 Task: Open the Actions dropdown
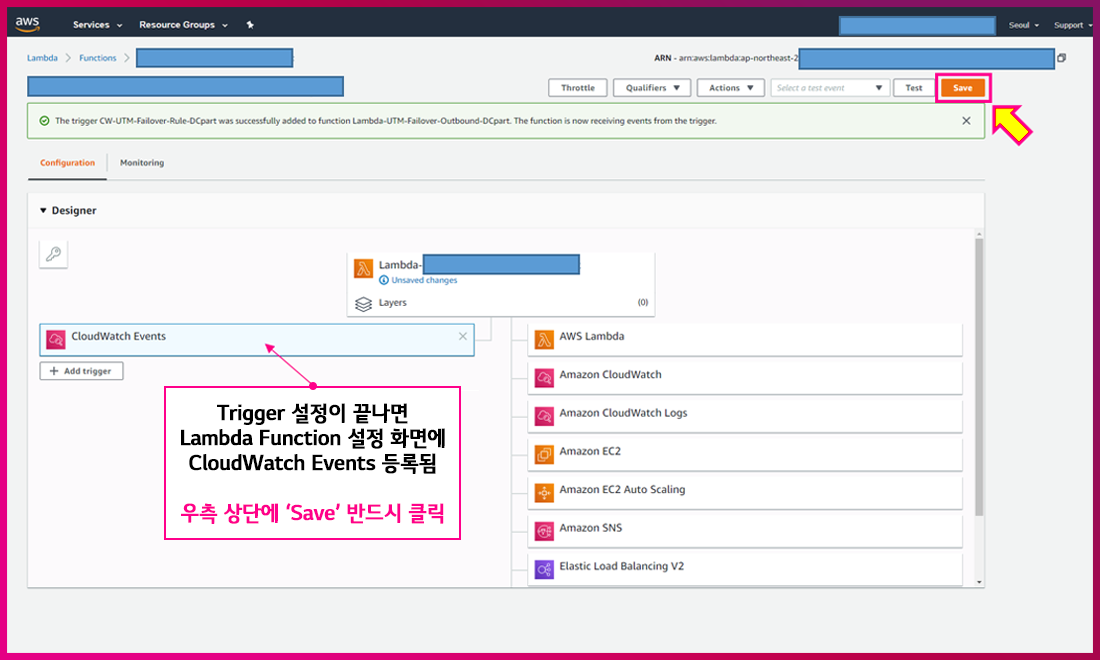(730, 88)
